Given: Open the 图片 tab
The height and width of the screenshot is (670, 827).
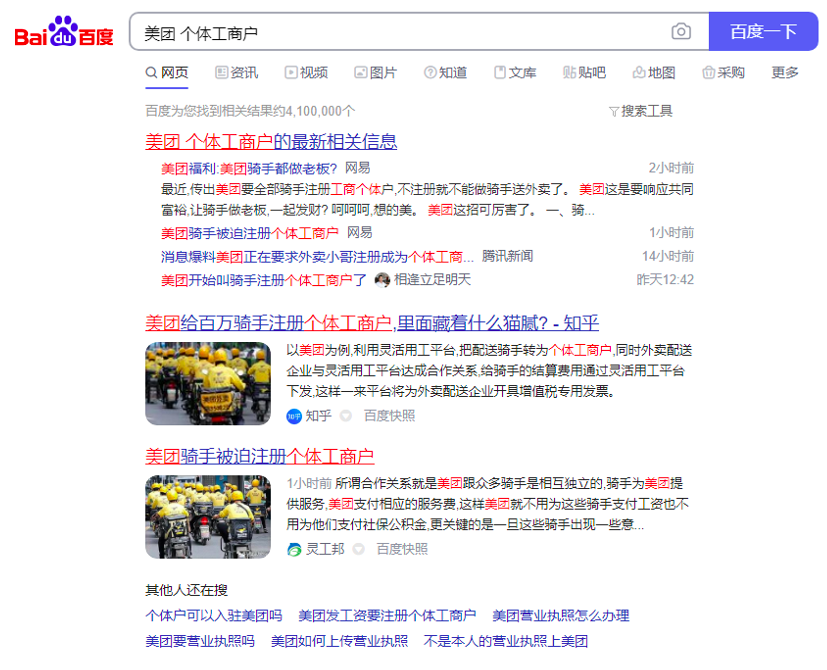Looking at the screenshot, I should [375, 73].
